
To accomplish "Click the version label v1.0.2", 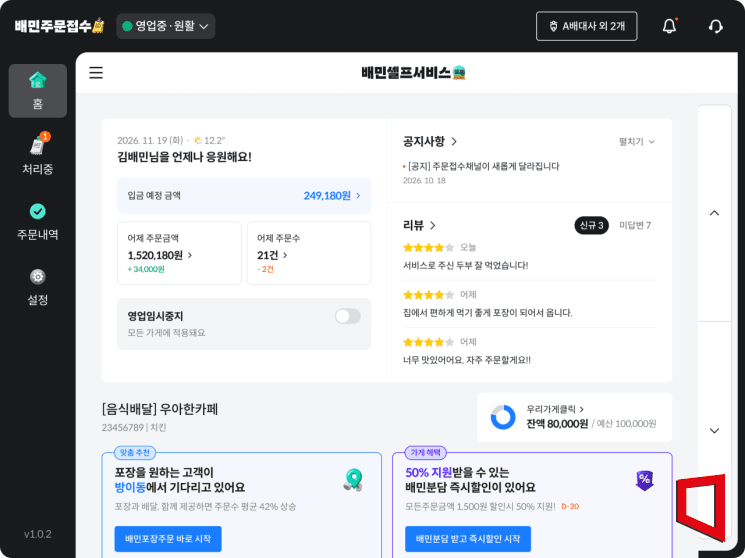I will pos(38,534).
